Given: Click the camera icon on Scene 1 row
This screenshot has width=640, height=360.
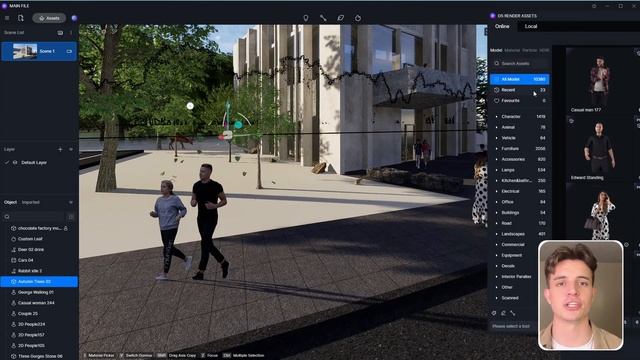Looking at the screenshot, I should point(69,51).
